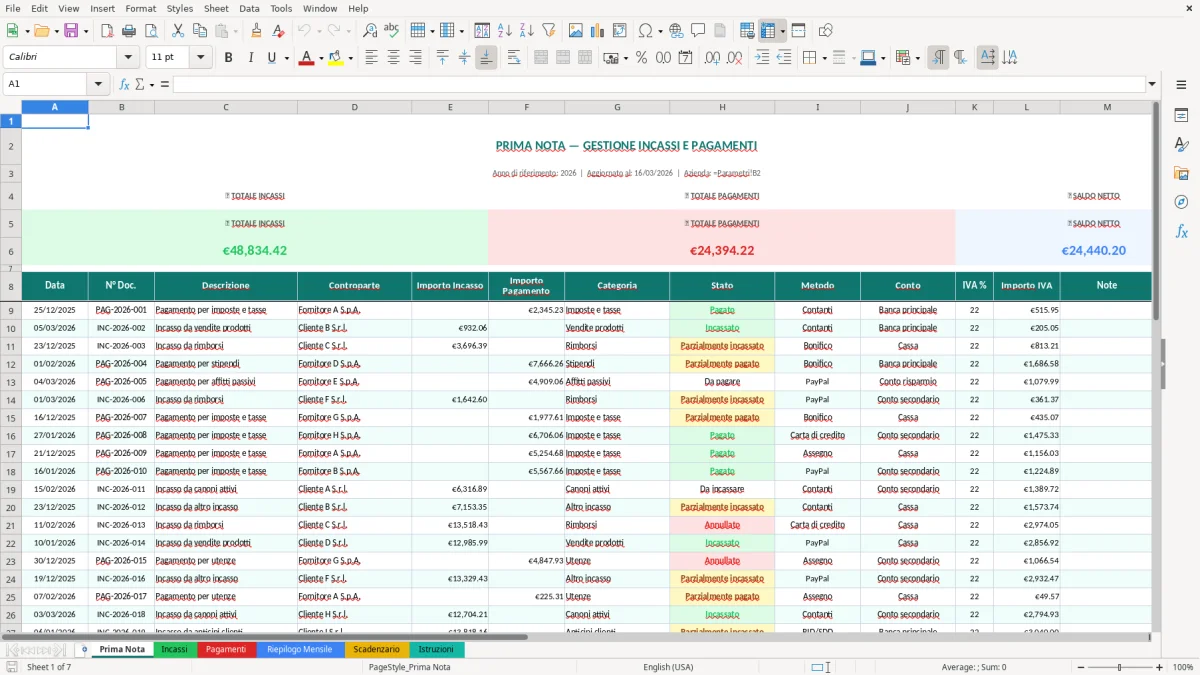Toggle Underline formatting
Image resolution: width=1200 pixels, height=675 pixels.
point(271,58)
